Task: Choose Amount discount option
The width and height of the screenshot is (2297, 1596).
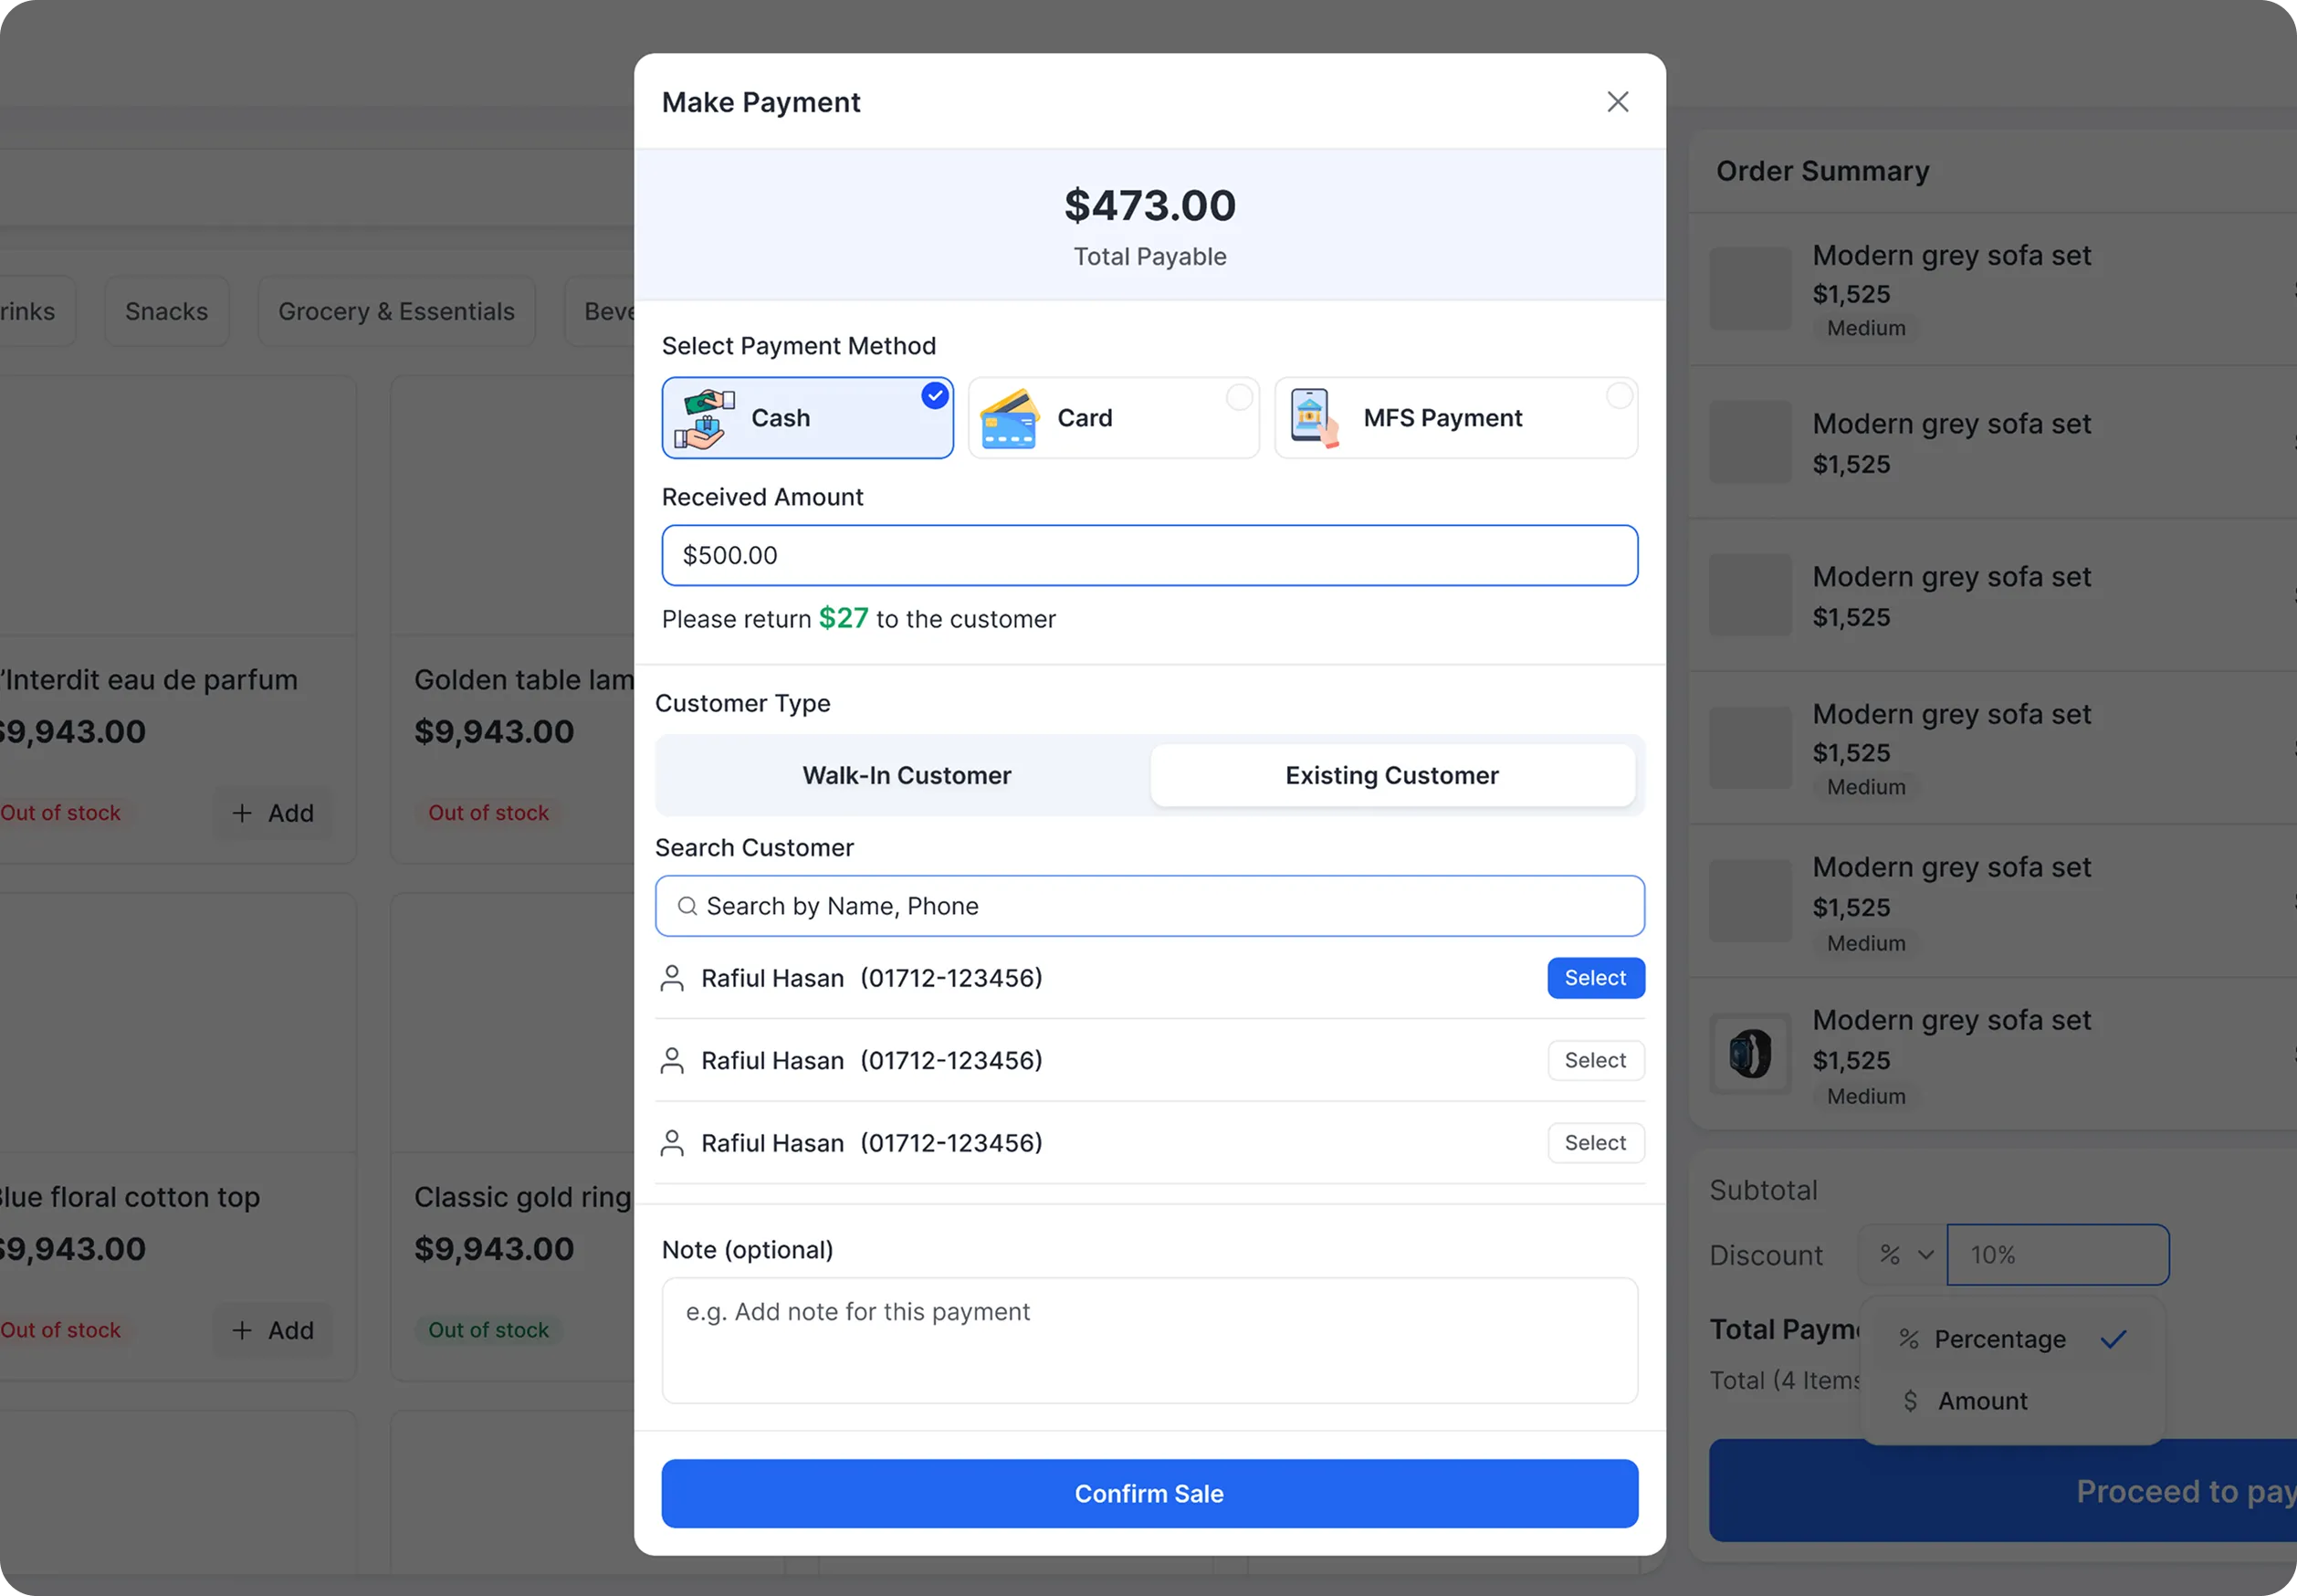Action: (2012, 1401)
